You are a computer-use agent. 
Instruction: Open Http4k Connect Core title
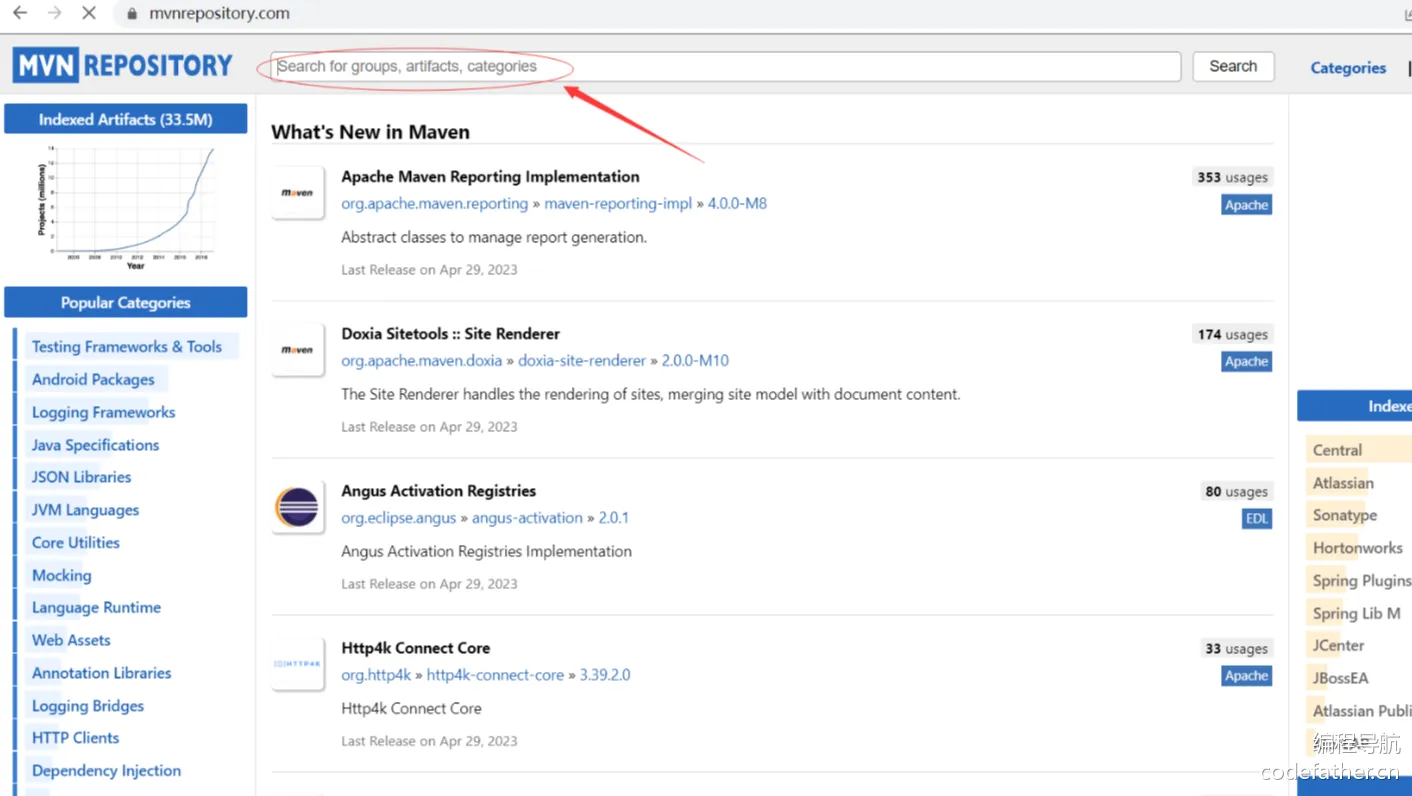[x=415, y=648]
